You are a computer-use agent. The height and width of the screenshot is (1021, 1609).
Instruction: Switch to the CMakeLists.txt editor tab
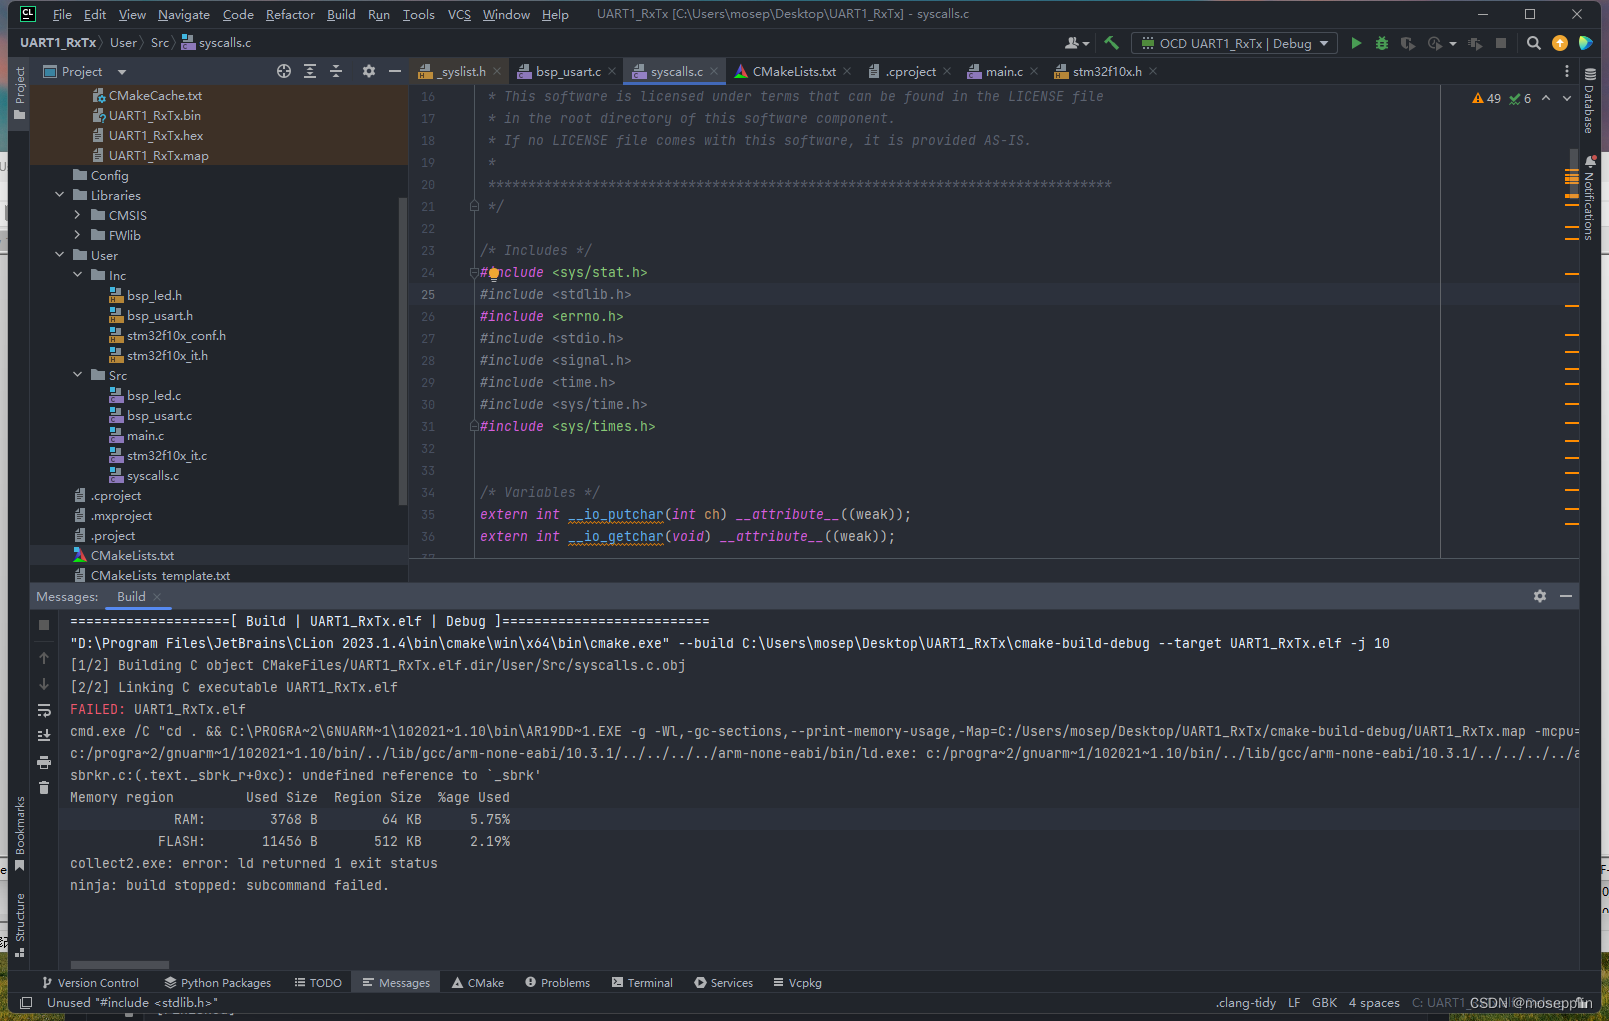(792, 71)
